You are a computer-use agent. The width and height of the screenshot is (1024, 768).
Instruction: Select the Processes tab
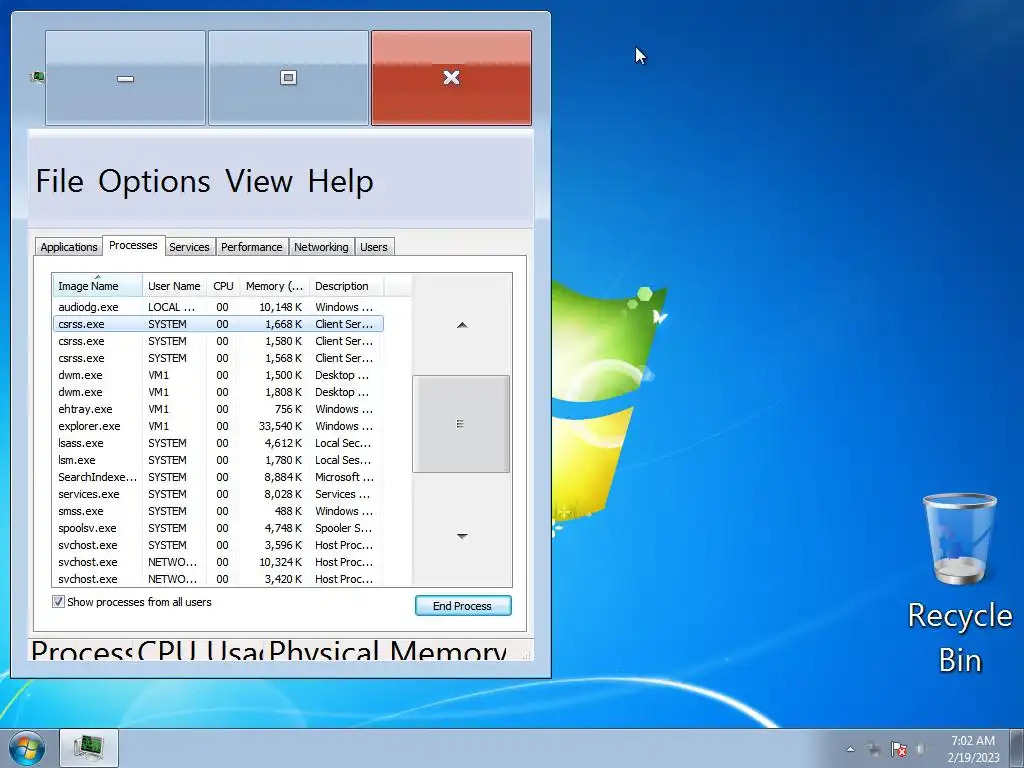pyautogui.click(x=133, y=246)
